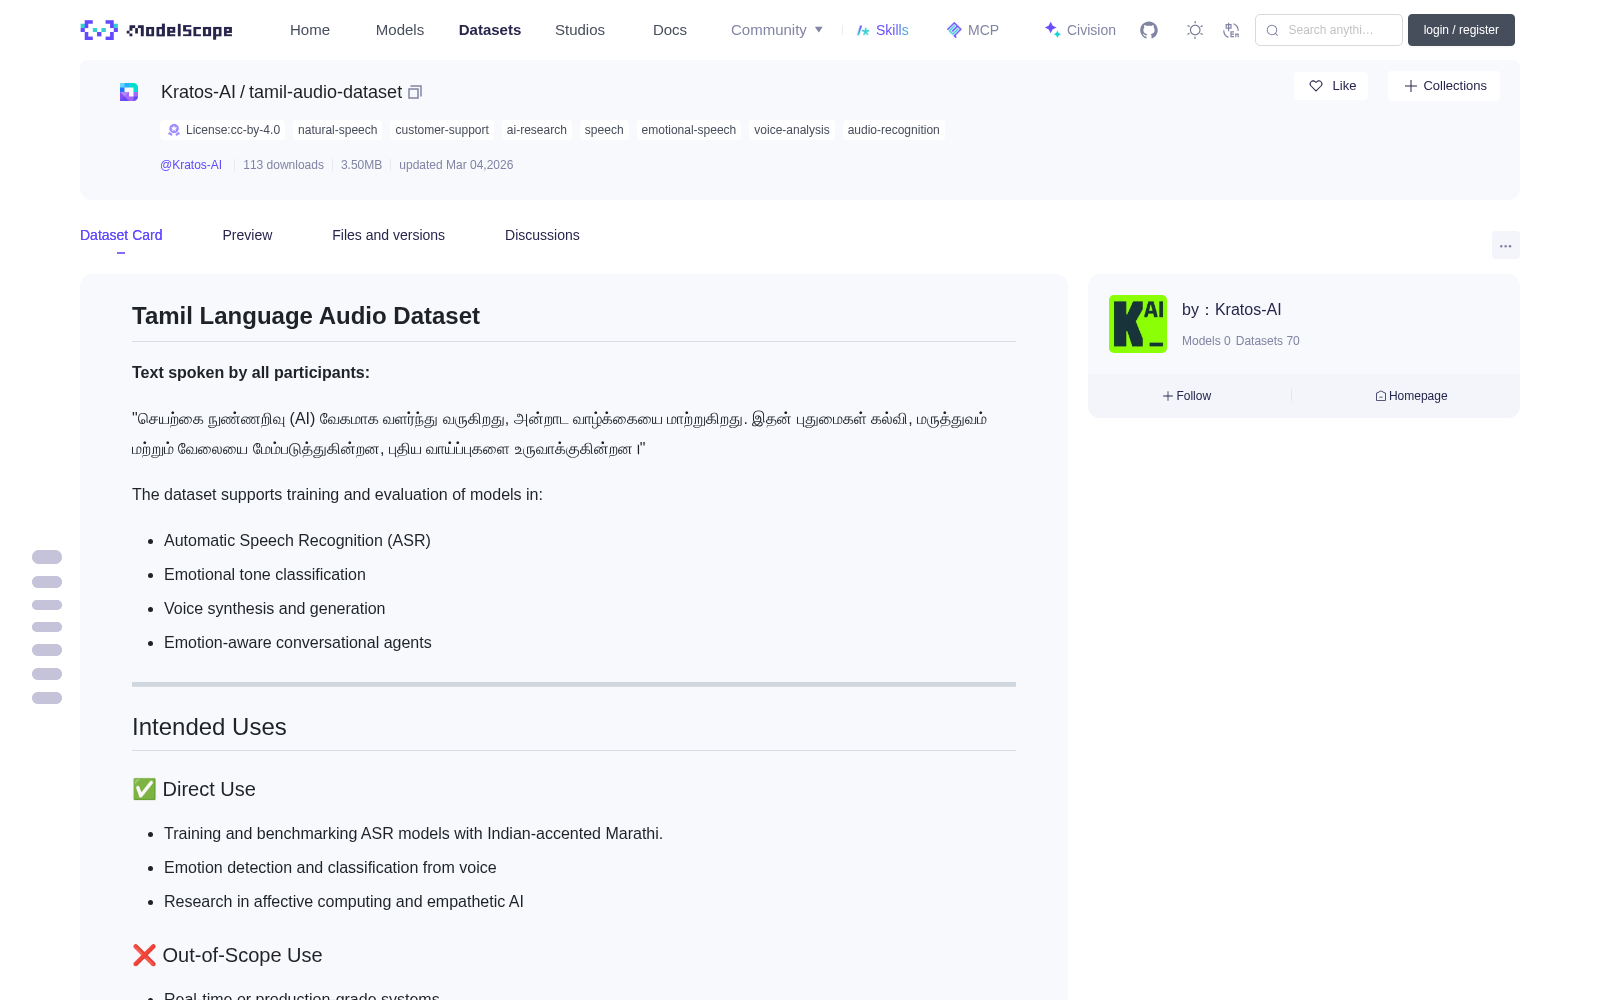This screenshot has width=1600, height=1000.
Task: Click the natural-speech tag
Action: (337, 130)
